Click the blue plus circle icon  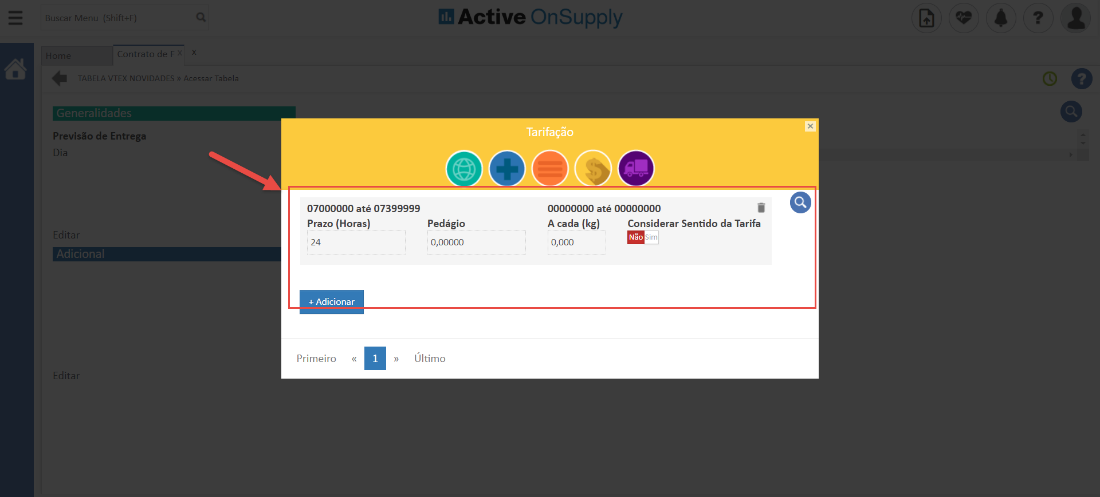pos(507,169)
